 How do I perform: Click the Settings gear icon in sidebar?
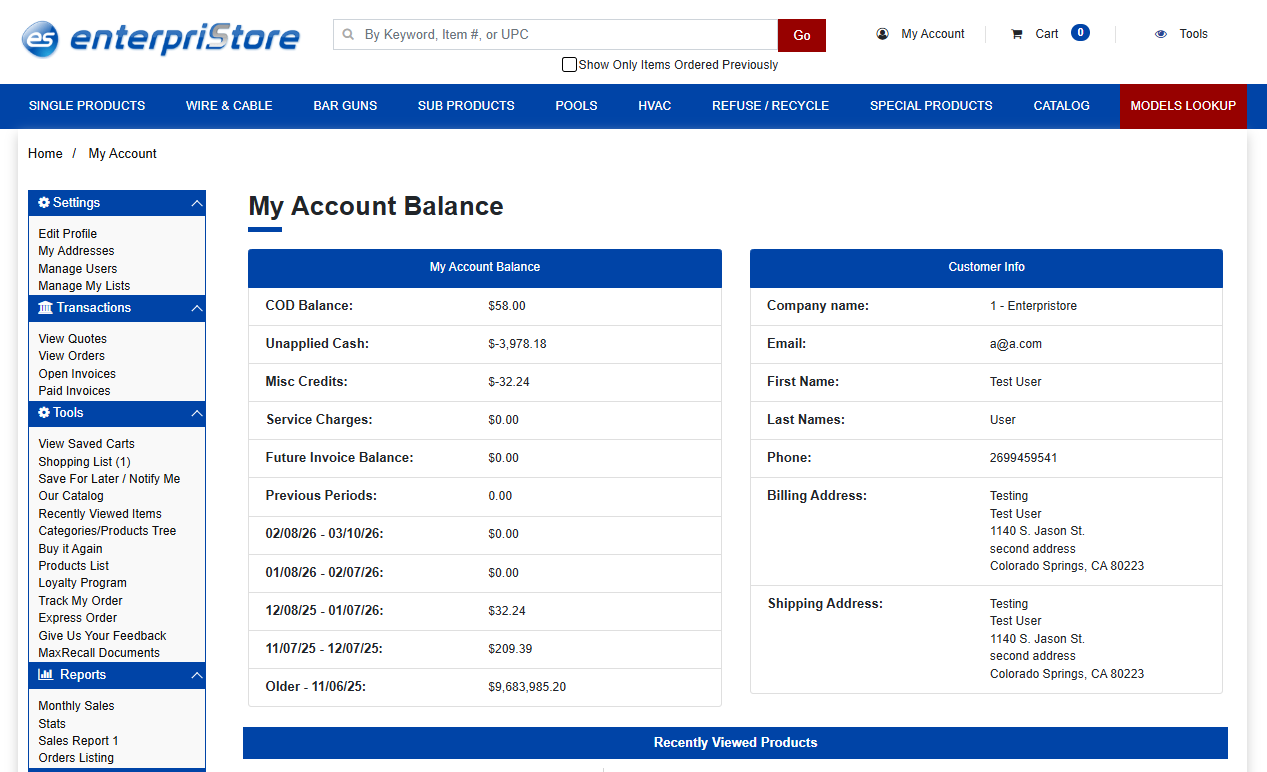coord(44,202)
